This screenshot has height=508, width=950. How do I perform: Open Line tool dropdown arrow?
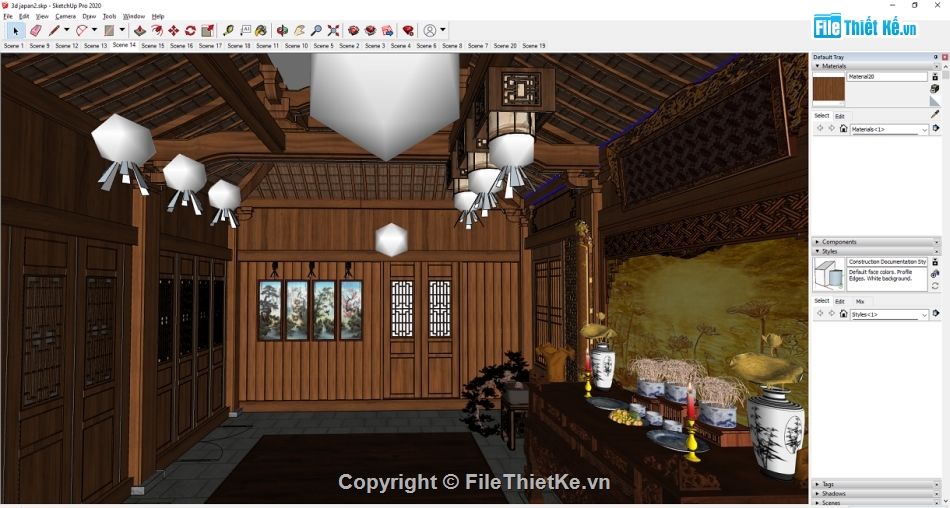[67, 30]
